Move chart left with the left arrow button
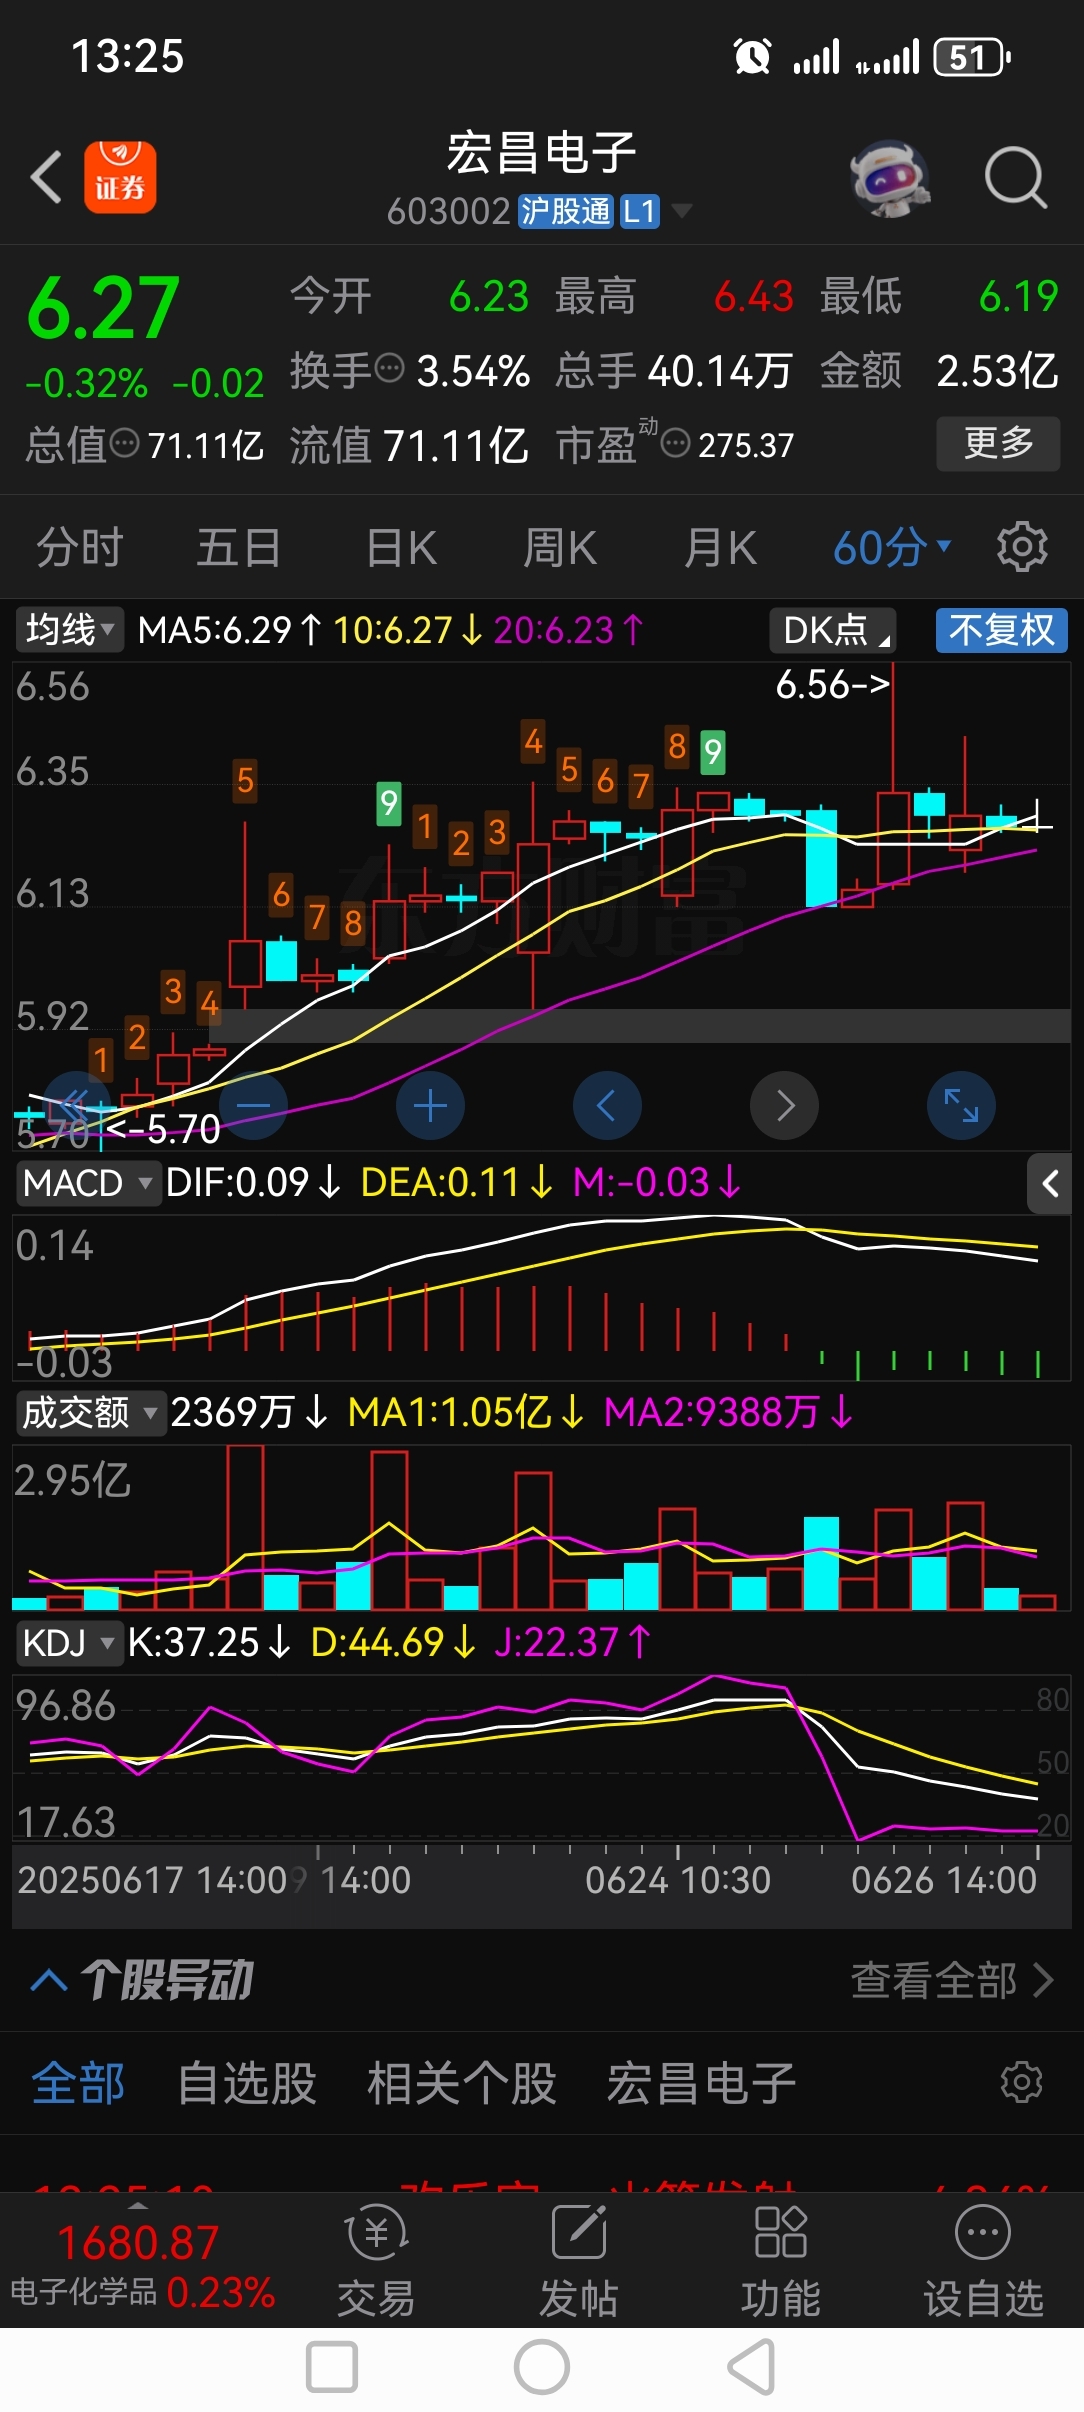Image resolution: width=1084 pixels, height=2412 pixels. 607,1106
